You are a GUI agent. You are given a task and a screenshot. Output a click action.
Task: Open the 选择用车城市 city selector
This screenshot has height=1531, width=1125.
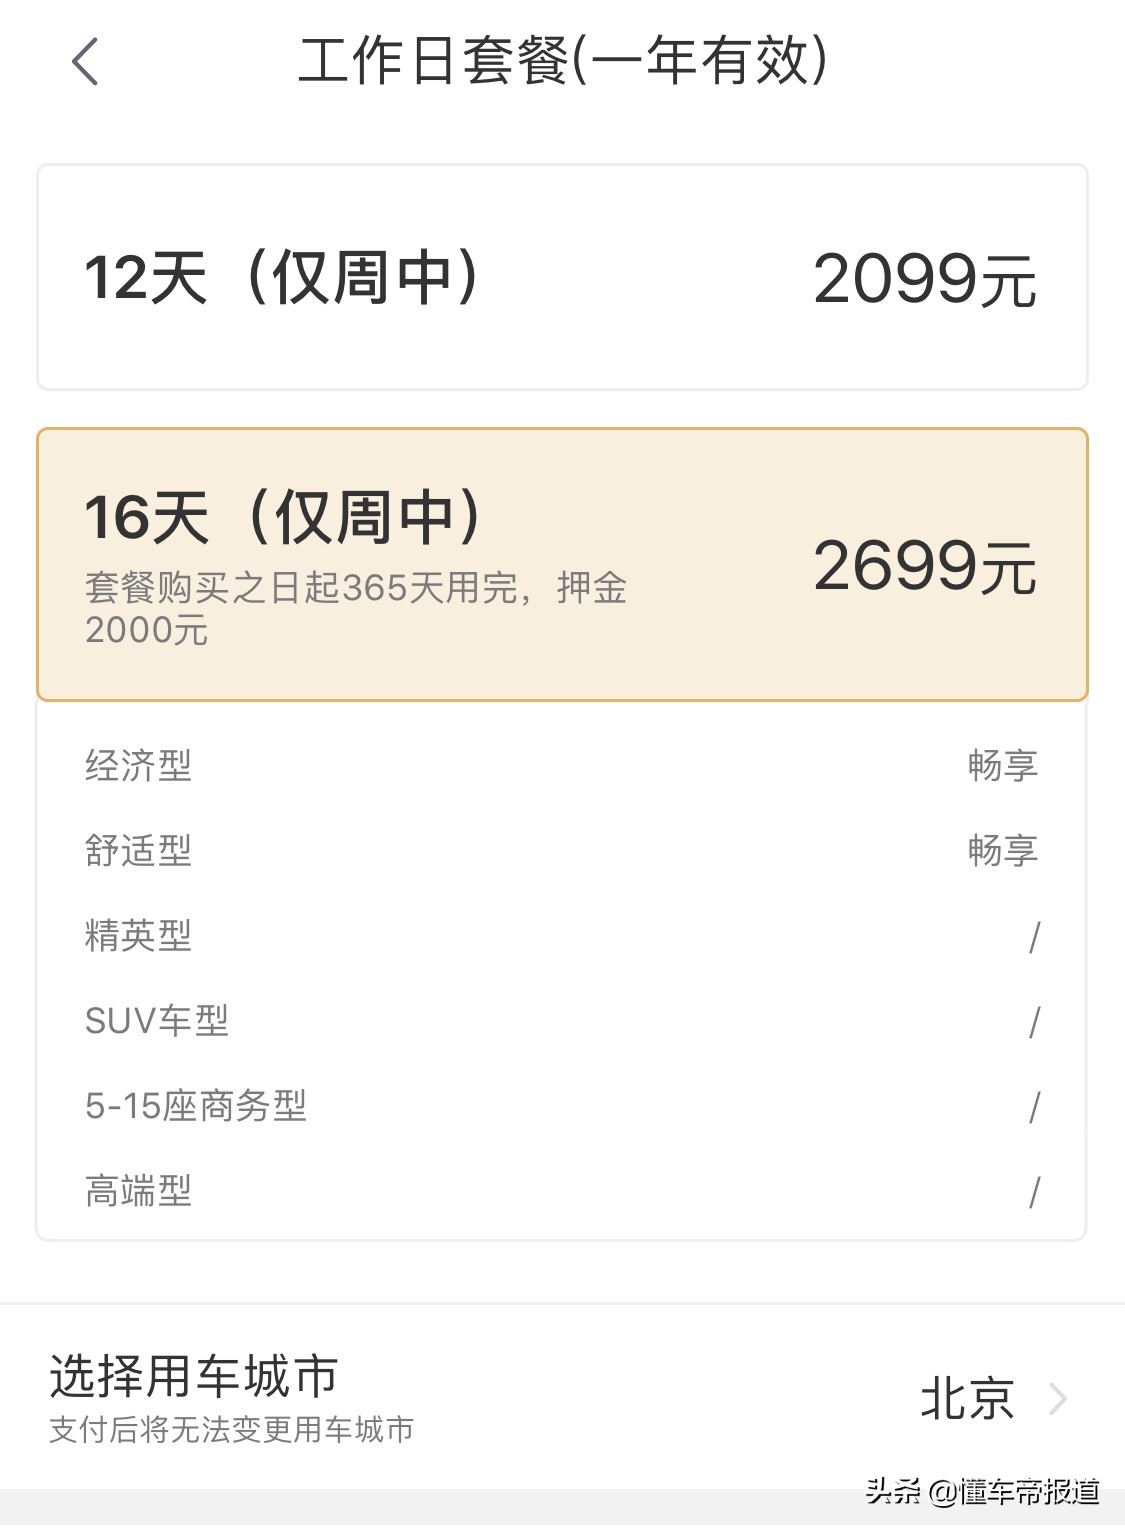(x=193, y=1378)
